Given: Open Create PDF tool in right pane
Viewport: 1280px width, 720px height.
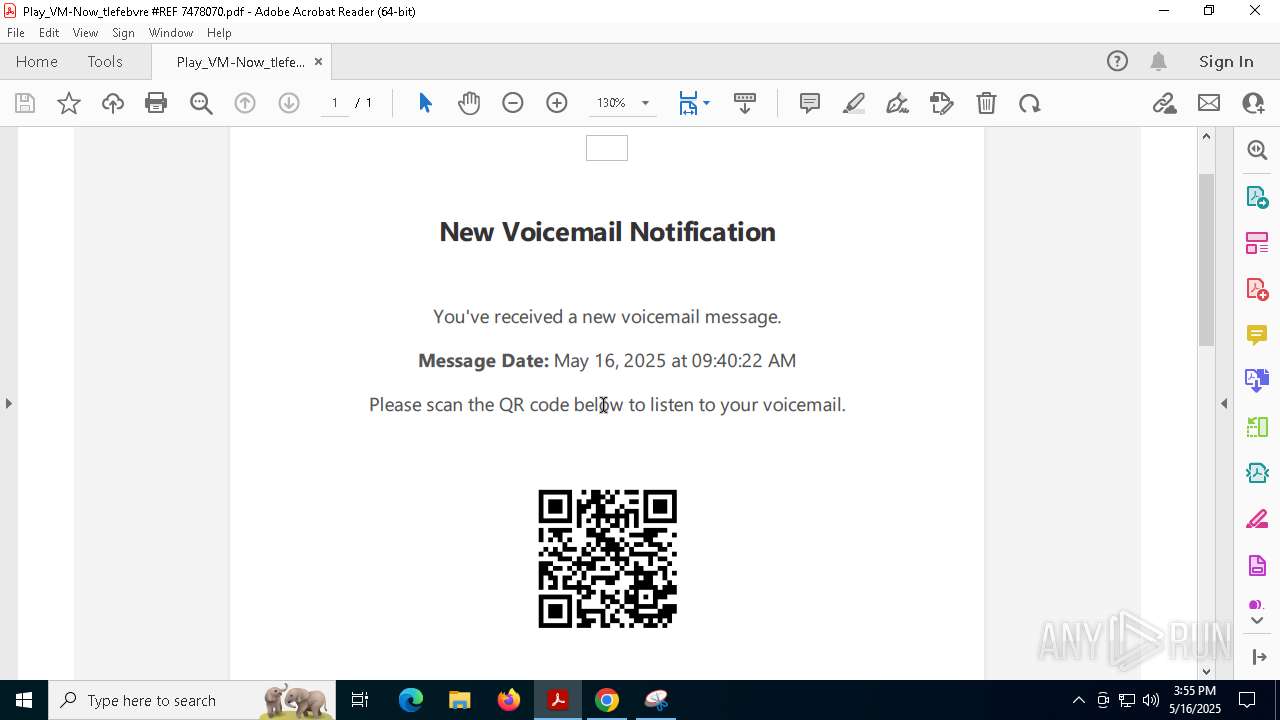Looking at the screenshot, I should pyautogui.click(x=1257, y=289).
